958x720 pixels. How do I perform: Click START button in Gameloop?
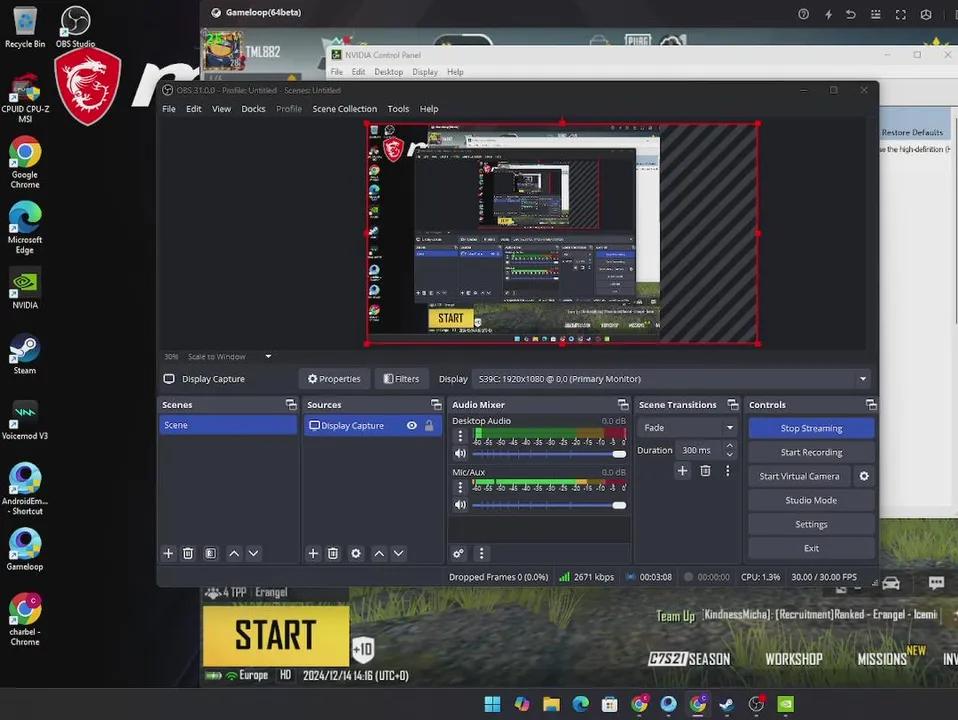(x=276, y=635)
